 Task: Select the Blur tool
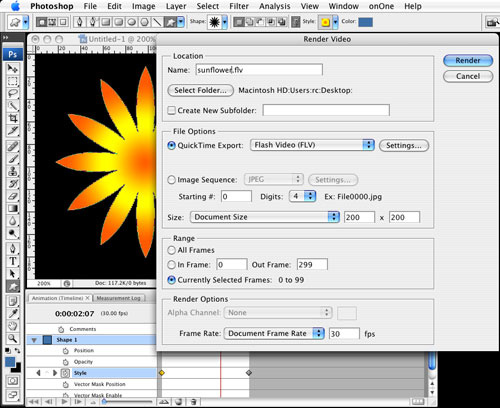[x=13, y=221]
